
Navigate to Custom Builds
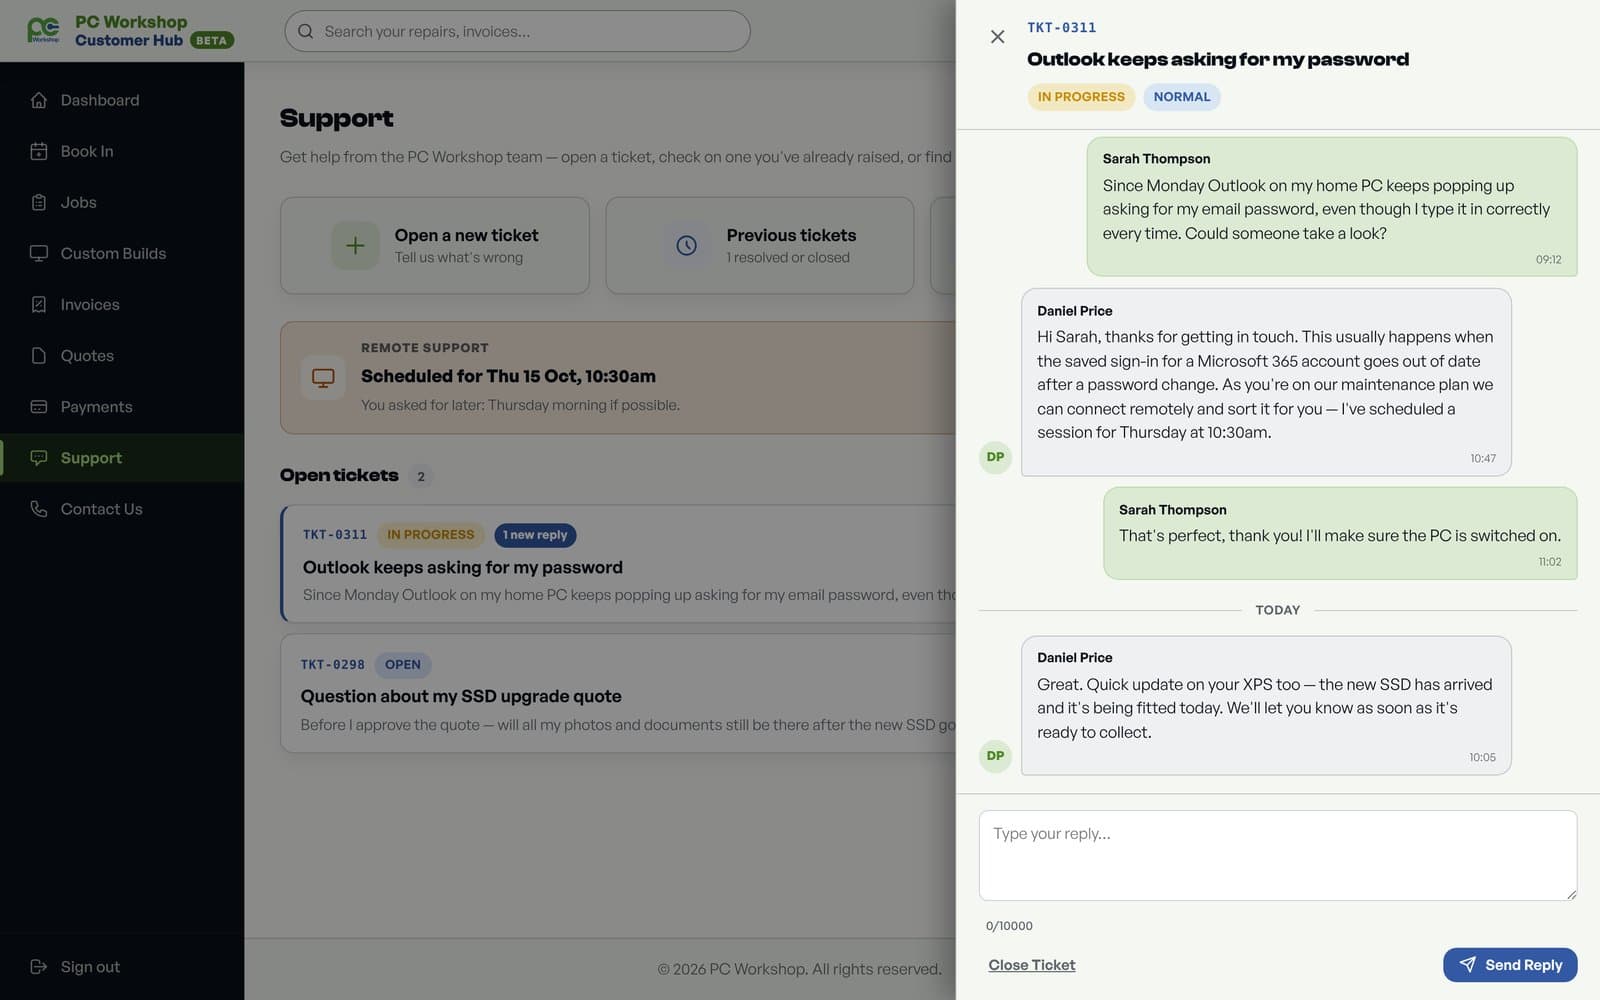tap(122, 253)
